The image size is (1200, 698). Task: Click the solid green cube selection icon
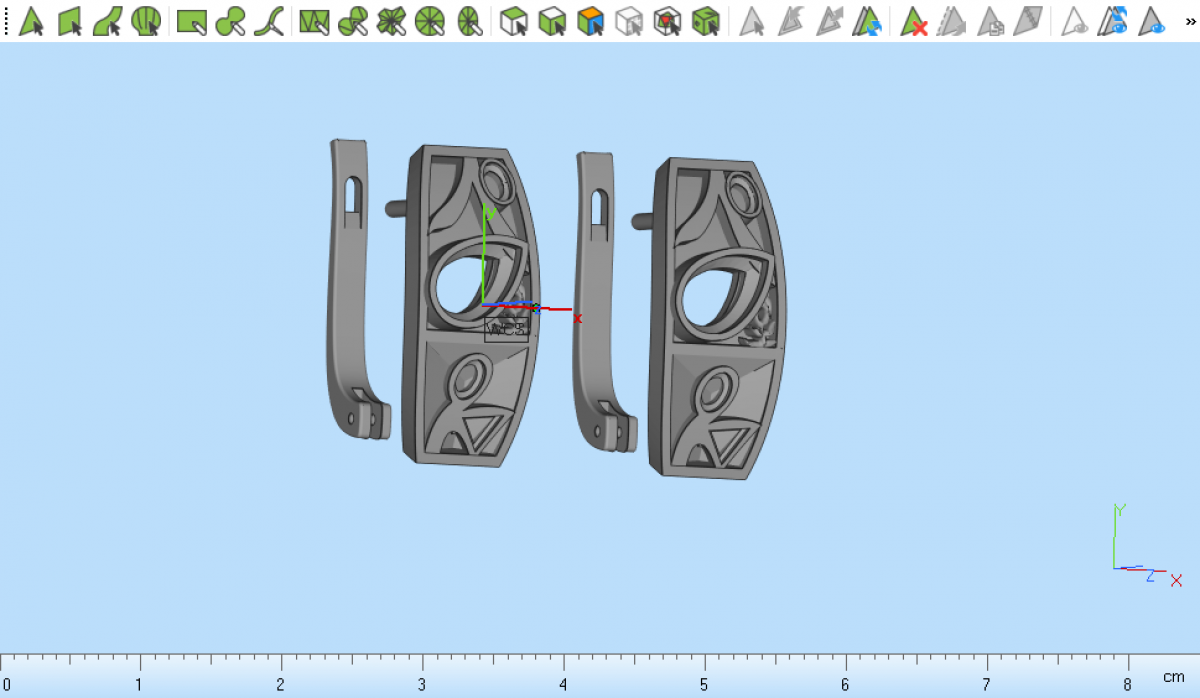706,21
